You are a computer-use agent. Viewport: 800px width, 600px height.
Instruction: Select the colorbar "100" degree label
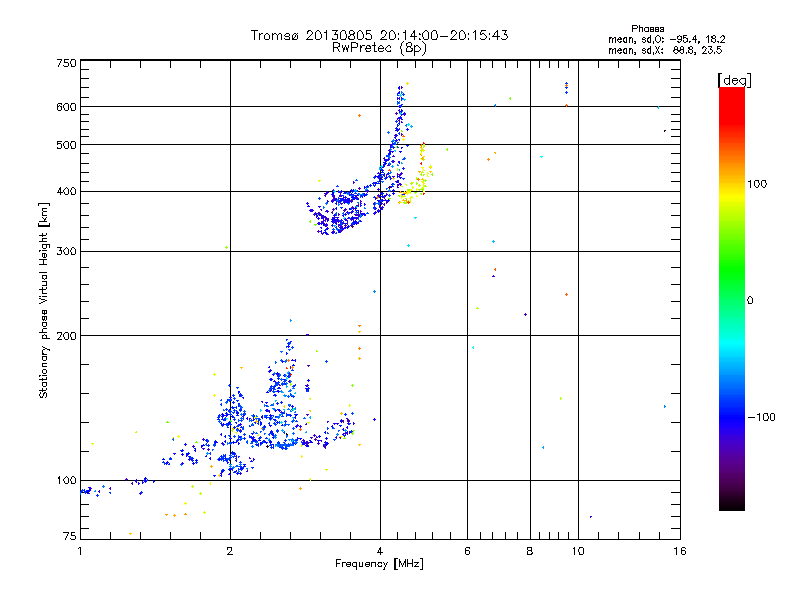757,184
